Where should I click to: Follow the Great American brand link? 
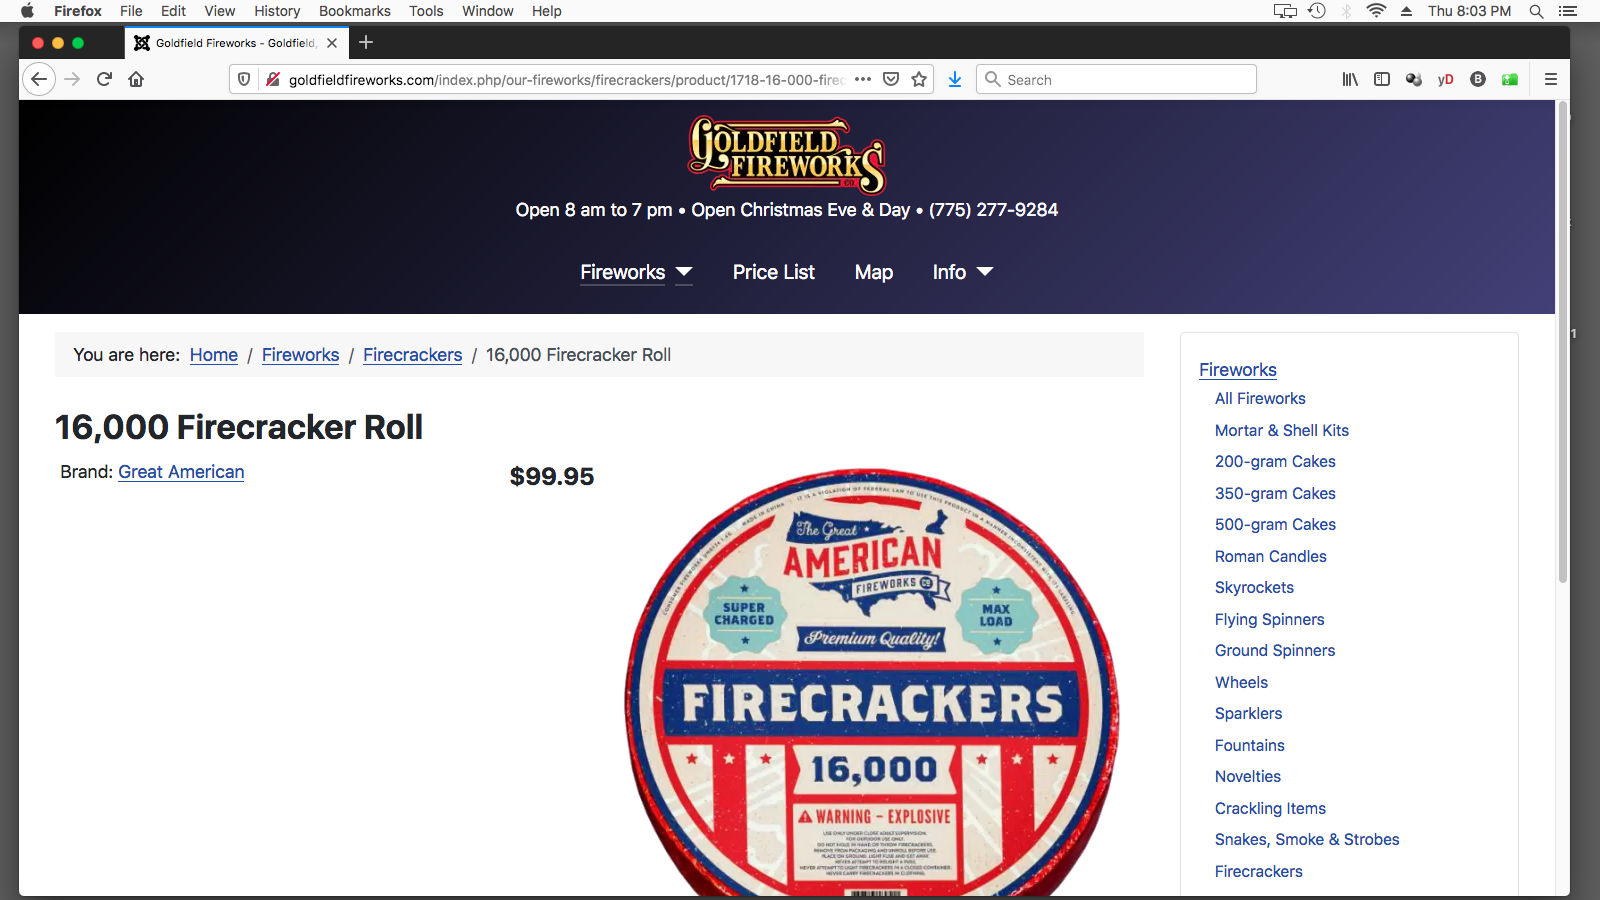pyautogui.click(x=181, y=472)
